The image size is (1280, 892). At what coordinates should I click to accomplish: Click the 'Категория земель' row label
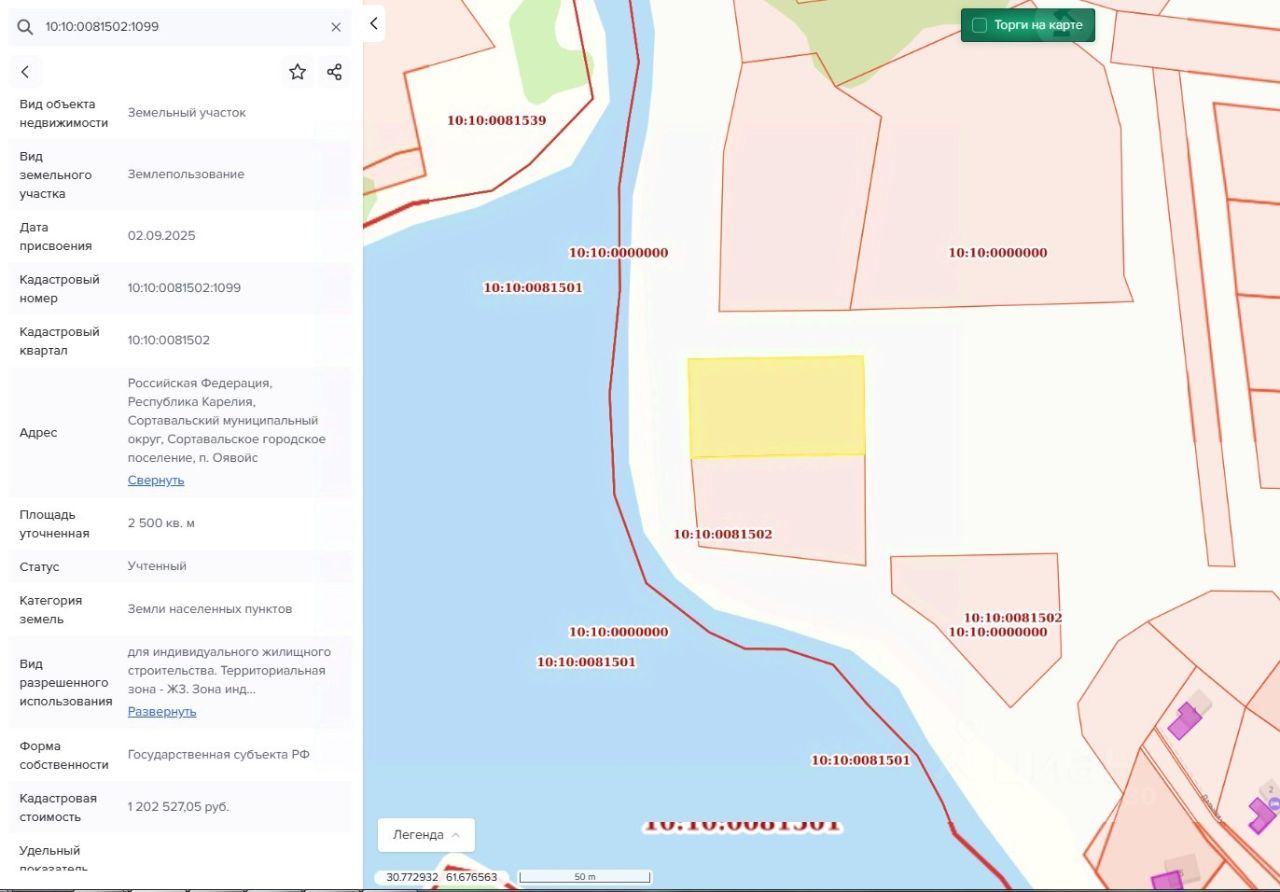(x=51, y=609)
